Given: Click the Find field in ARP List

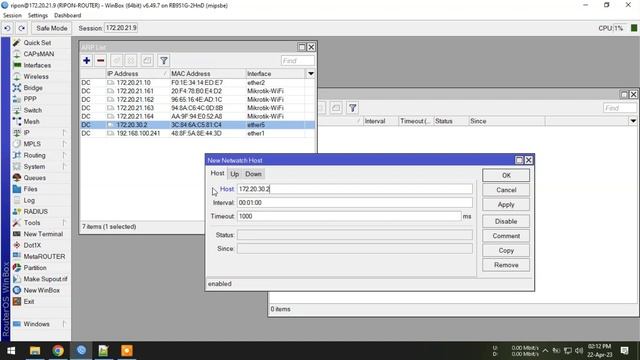Looking at the screenshot, I should pyautogui.click(x=298, y=60).
